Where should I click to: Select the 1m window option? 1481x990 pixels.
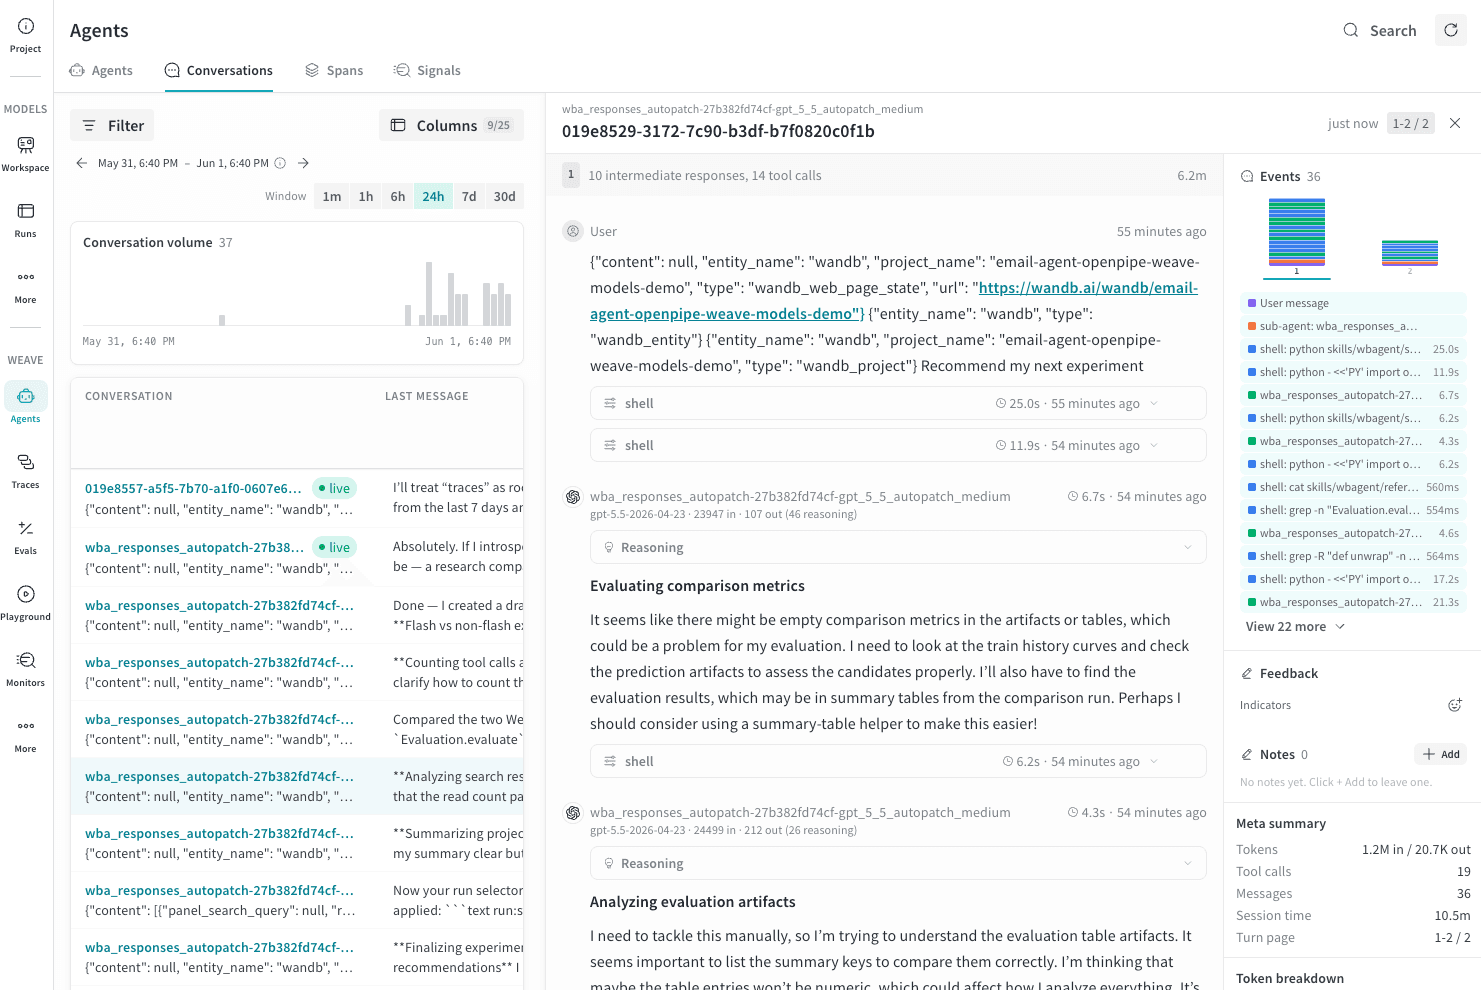click(332, 196)
